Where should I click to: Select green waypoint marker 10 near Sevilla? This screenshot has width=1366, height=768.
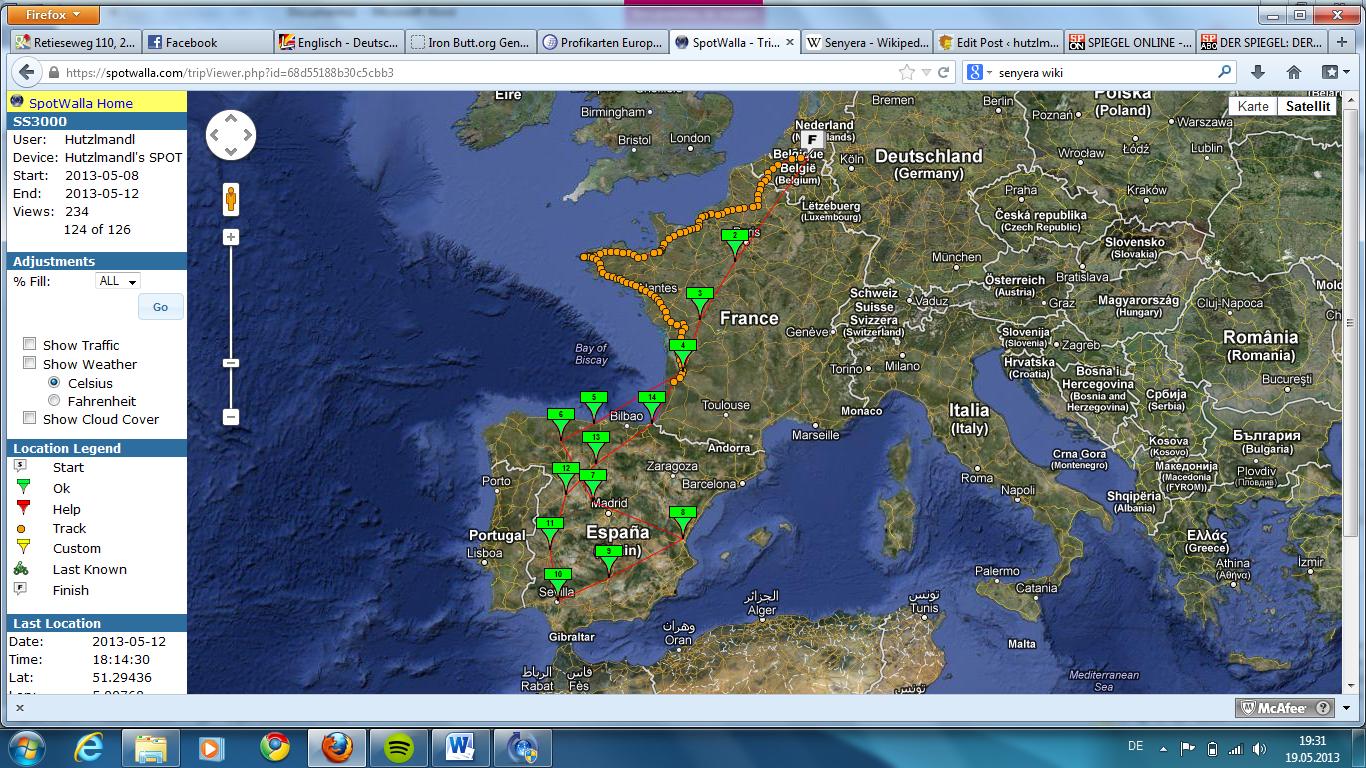click(557, 576)
